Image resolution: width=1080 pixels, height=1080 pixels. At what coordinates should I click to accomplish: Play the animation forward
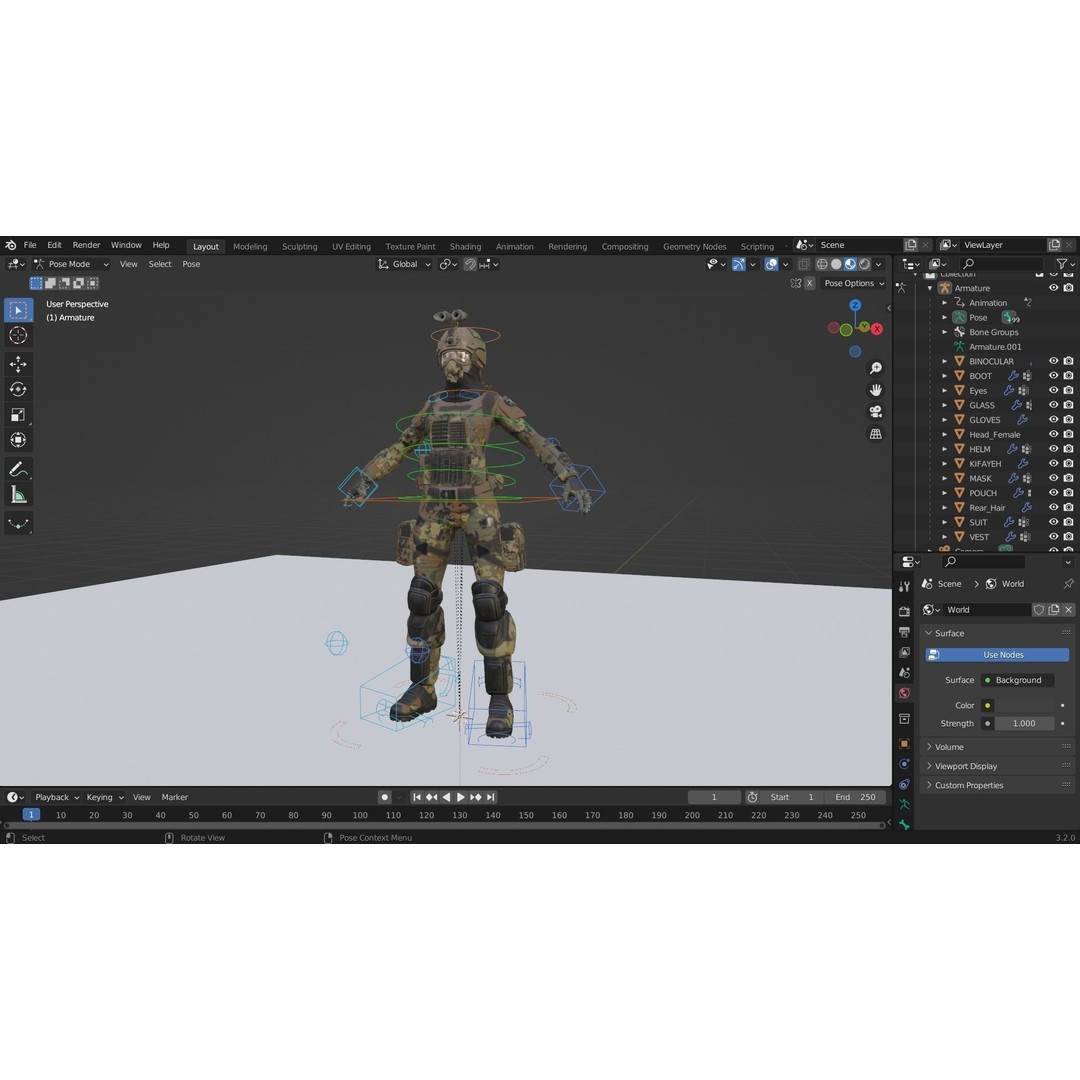(461, 797)
